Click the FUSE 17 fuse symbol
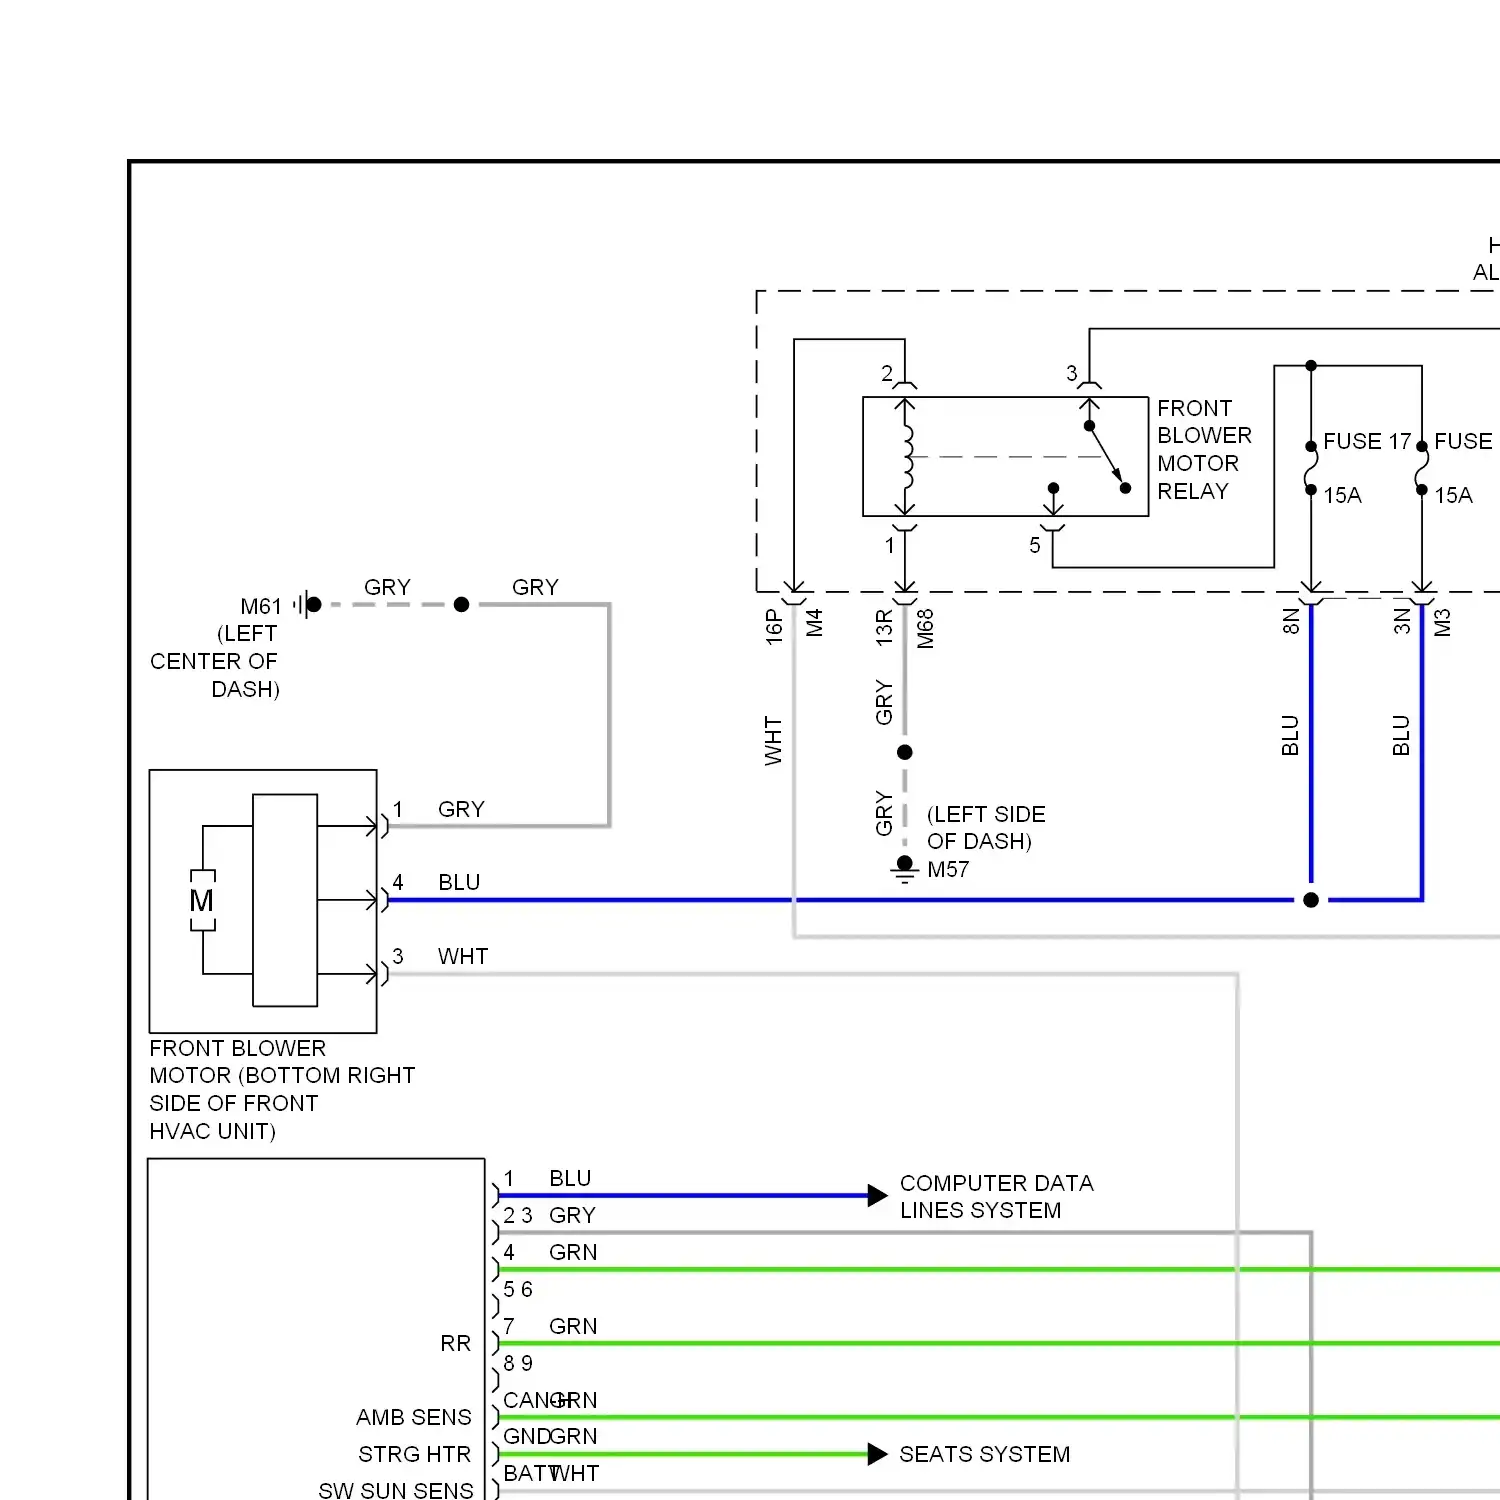This screenshot has width=1500, height=1500. tap(1311, 467)
